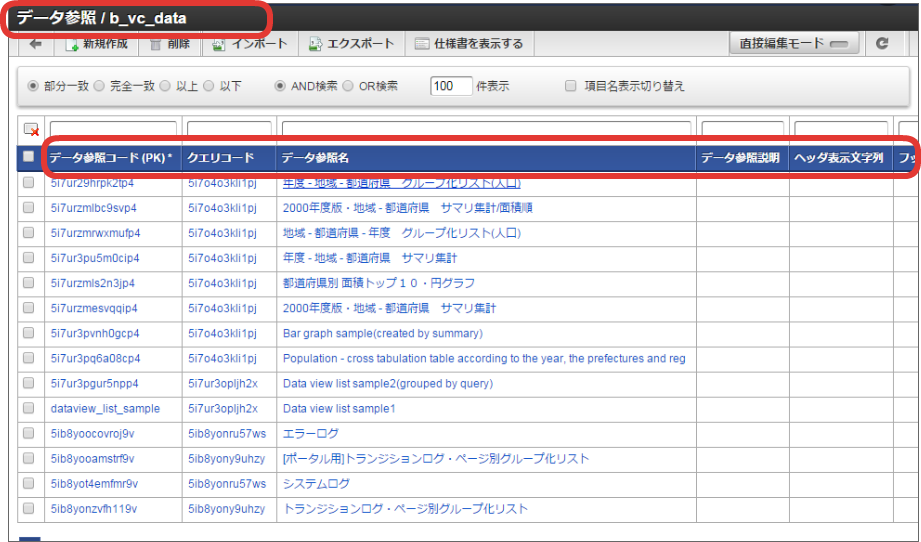Open the 5i7ur3pvnh0gcp4 code link

[95, 333]
